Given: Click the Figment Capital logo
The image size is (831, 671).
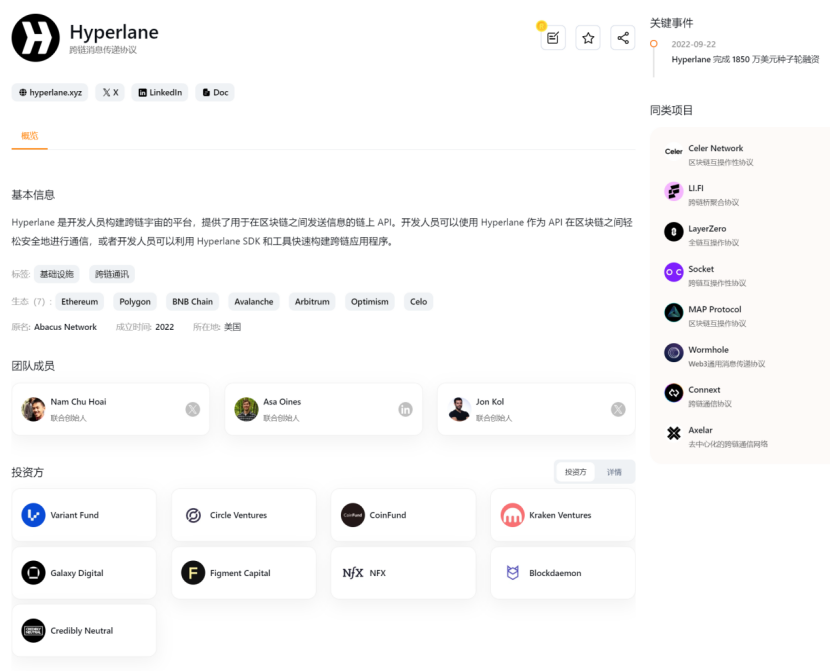Looking at the screenshot, I should [x=193, y=572].
